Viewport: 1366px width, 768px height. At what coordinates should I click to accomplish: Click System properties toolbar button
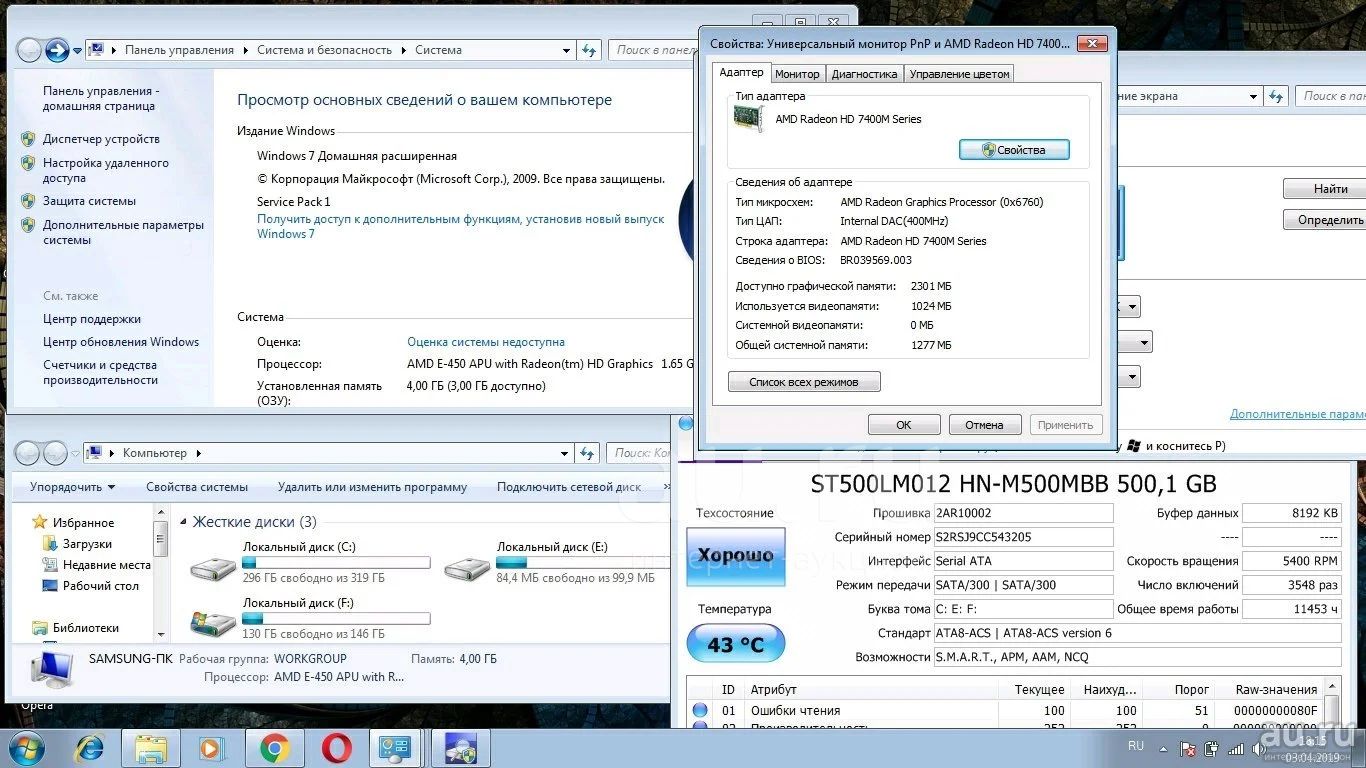(197, 487)
